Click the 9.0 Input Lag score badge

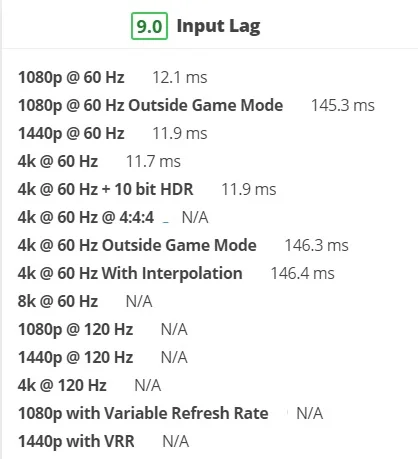tap(149, 26)
